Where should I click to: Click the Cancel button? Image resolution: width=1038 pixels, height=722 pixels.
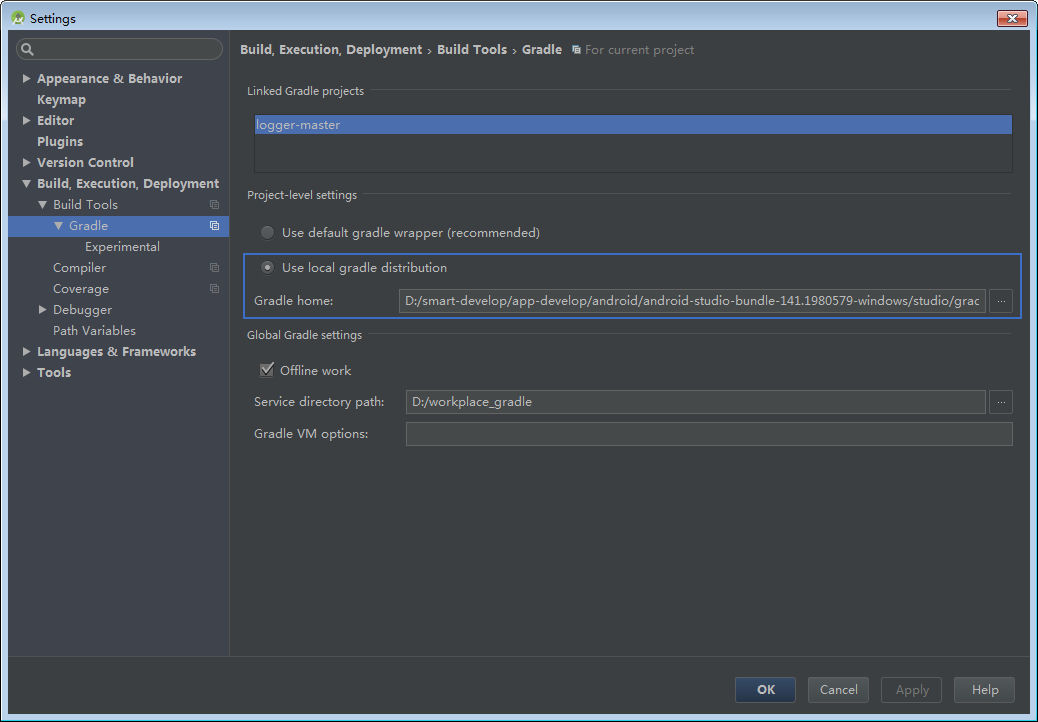[x=838, y=689]
